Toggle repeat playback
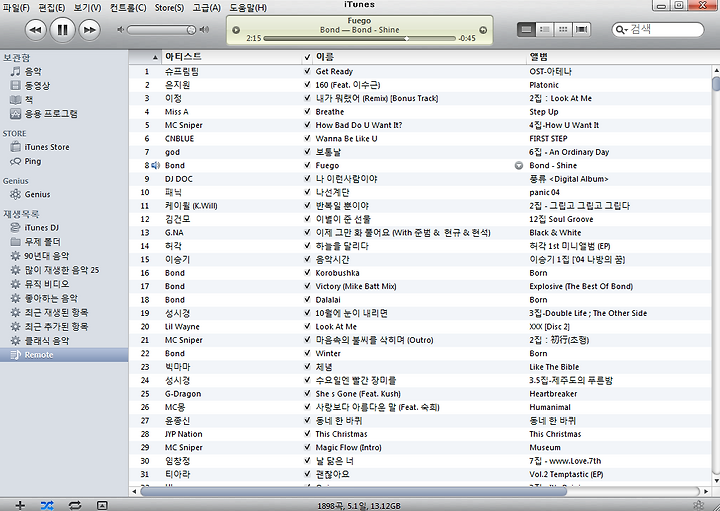The height and width of the screenshot is (511, 720). pos(74,505)
